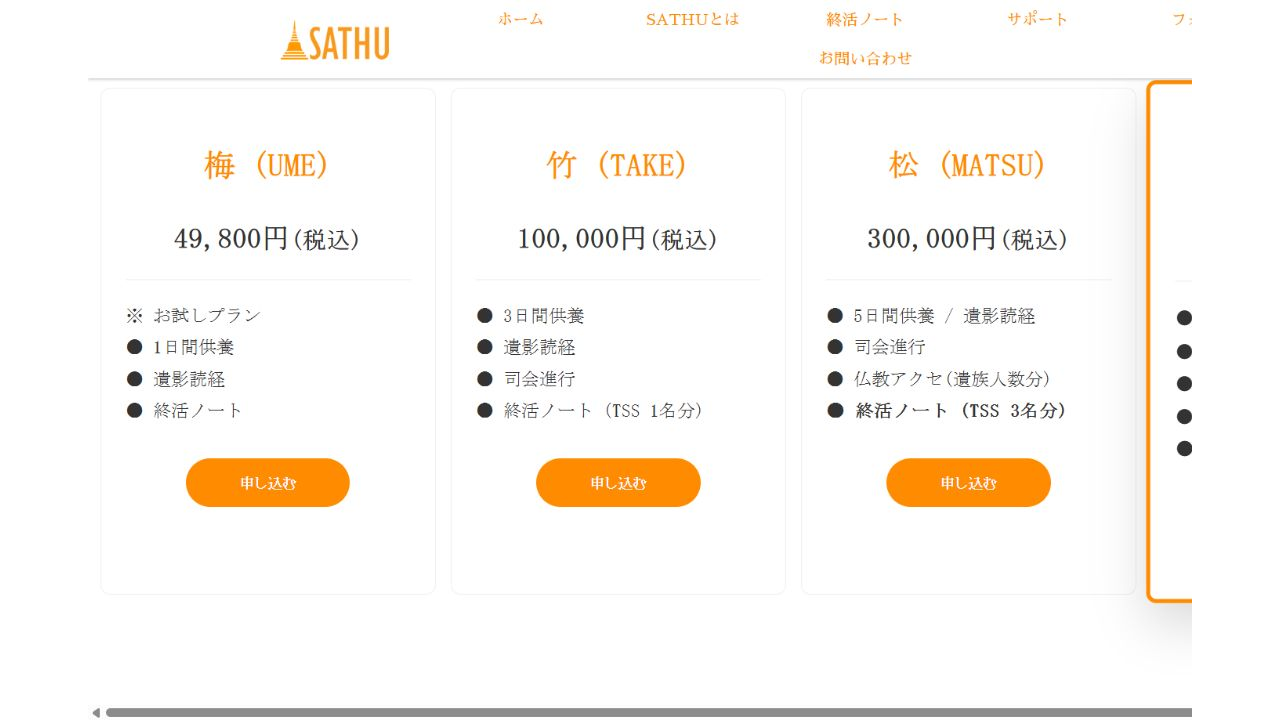Click the 3日間供養 feature line
The image size is (1280, 720).
(531, 316)
